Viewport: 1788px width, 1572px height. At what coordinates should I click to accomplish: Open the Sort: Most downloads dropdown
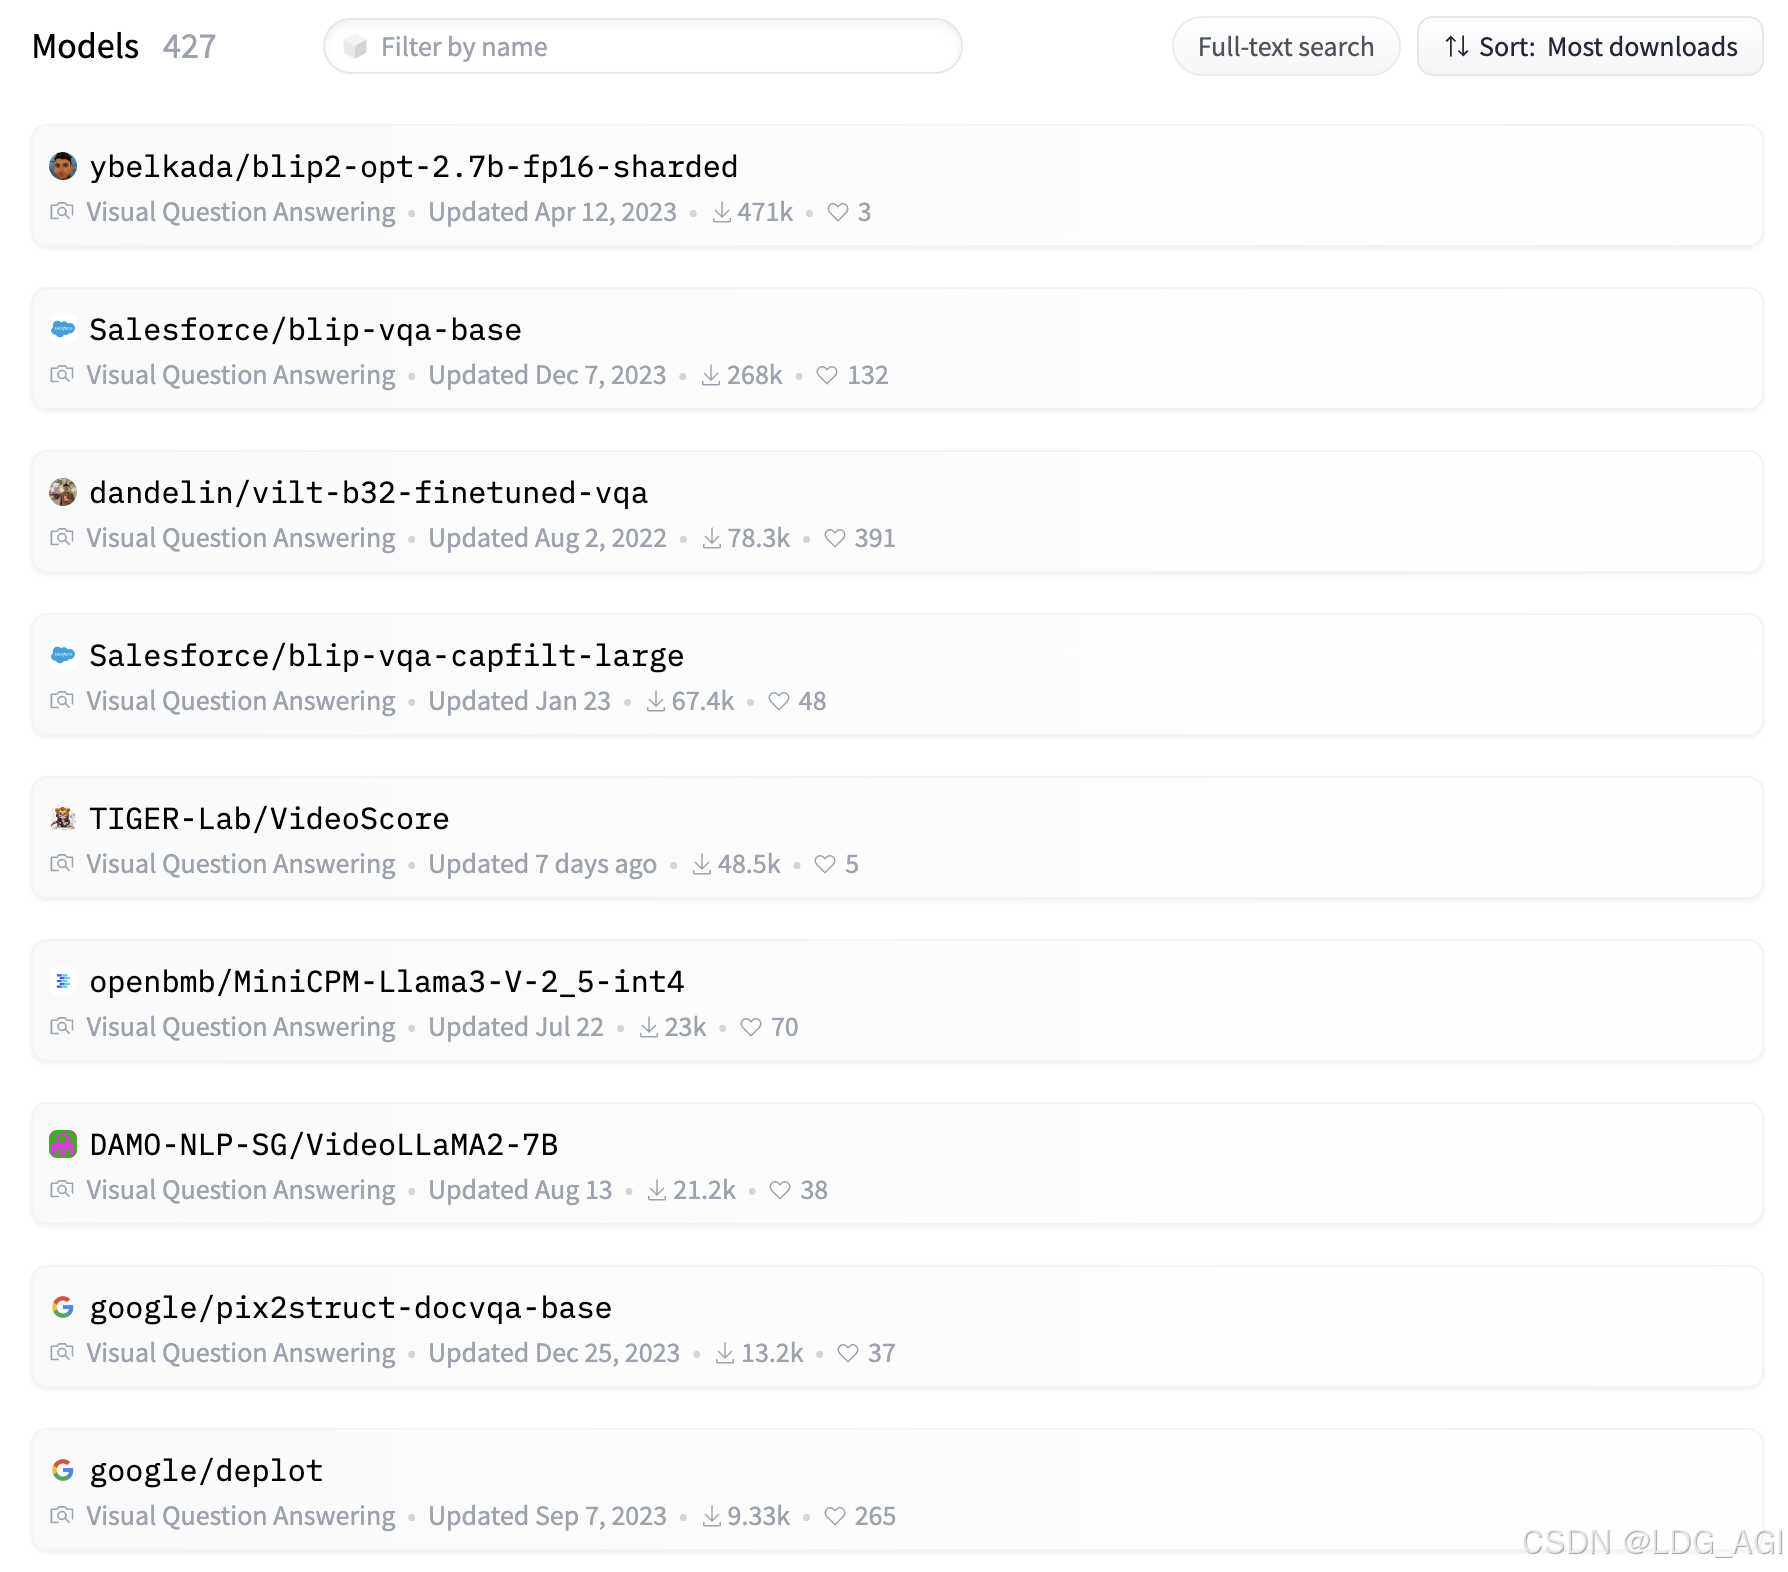pos(1590,47)
